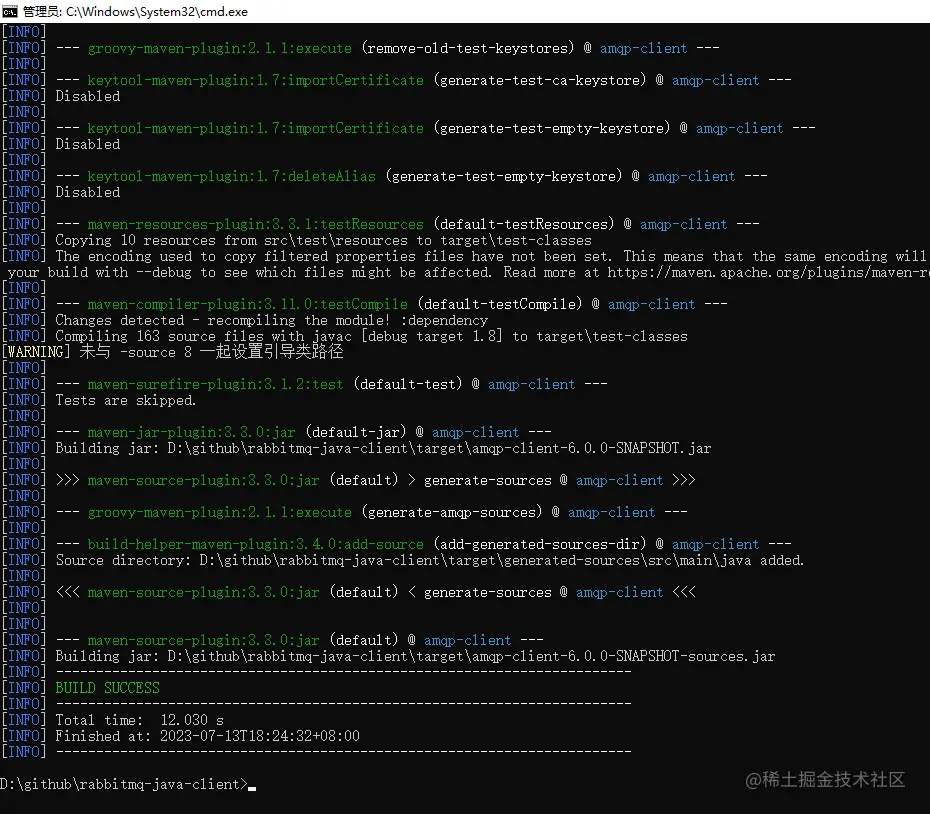Click the 'build-helper-maven-plugin:3.4.0:add-source' text

tap(256, 544)
